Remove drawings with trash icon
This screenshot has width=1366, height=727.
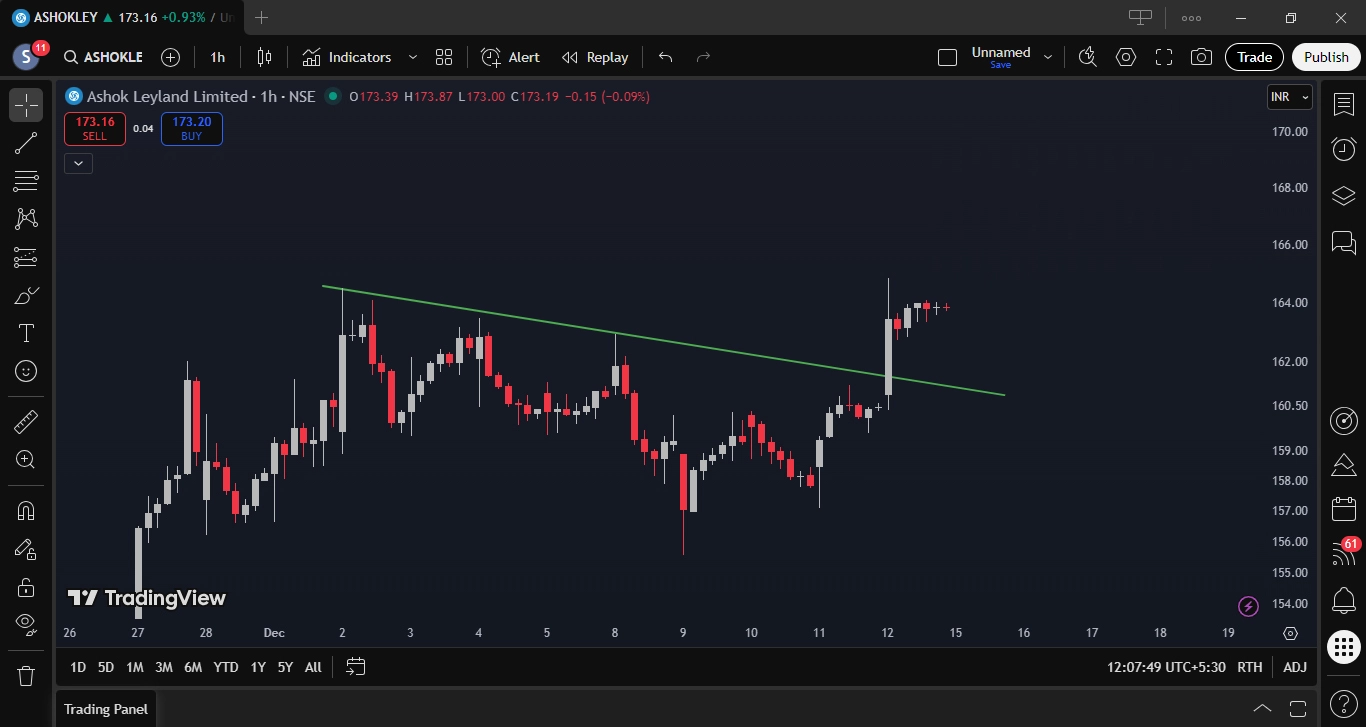(x=26, y=675)
